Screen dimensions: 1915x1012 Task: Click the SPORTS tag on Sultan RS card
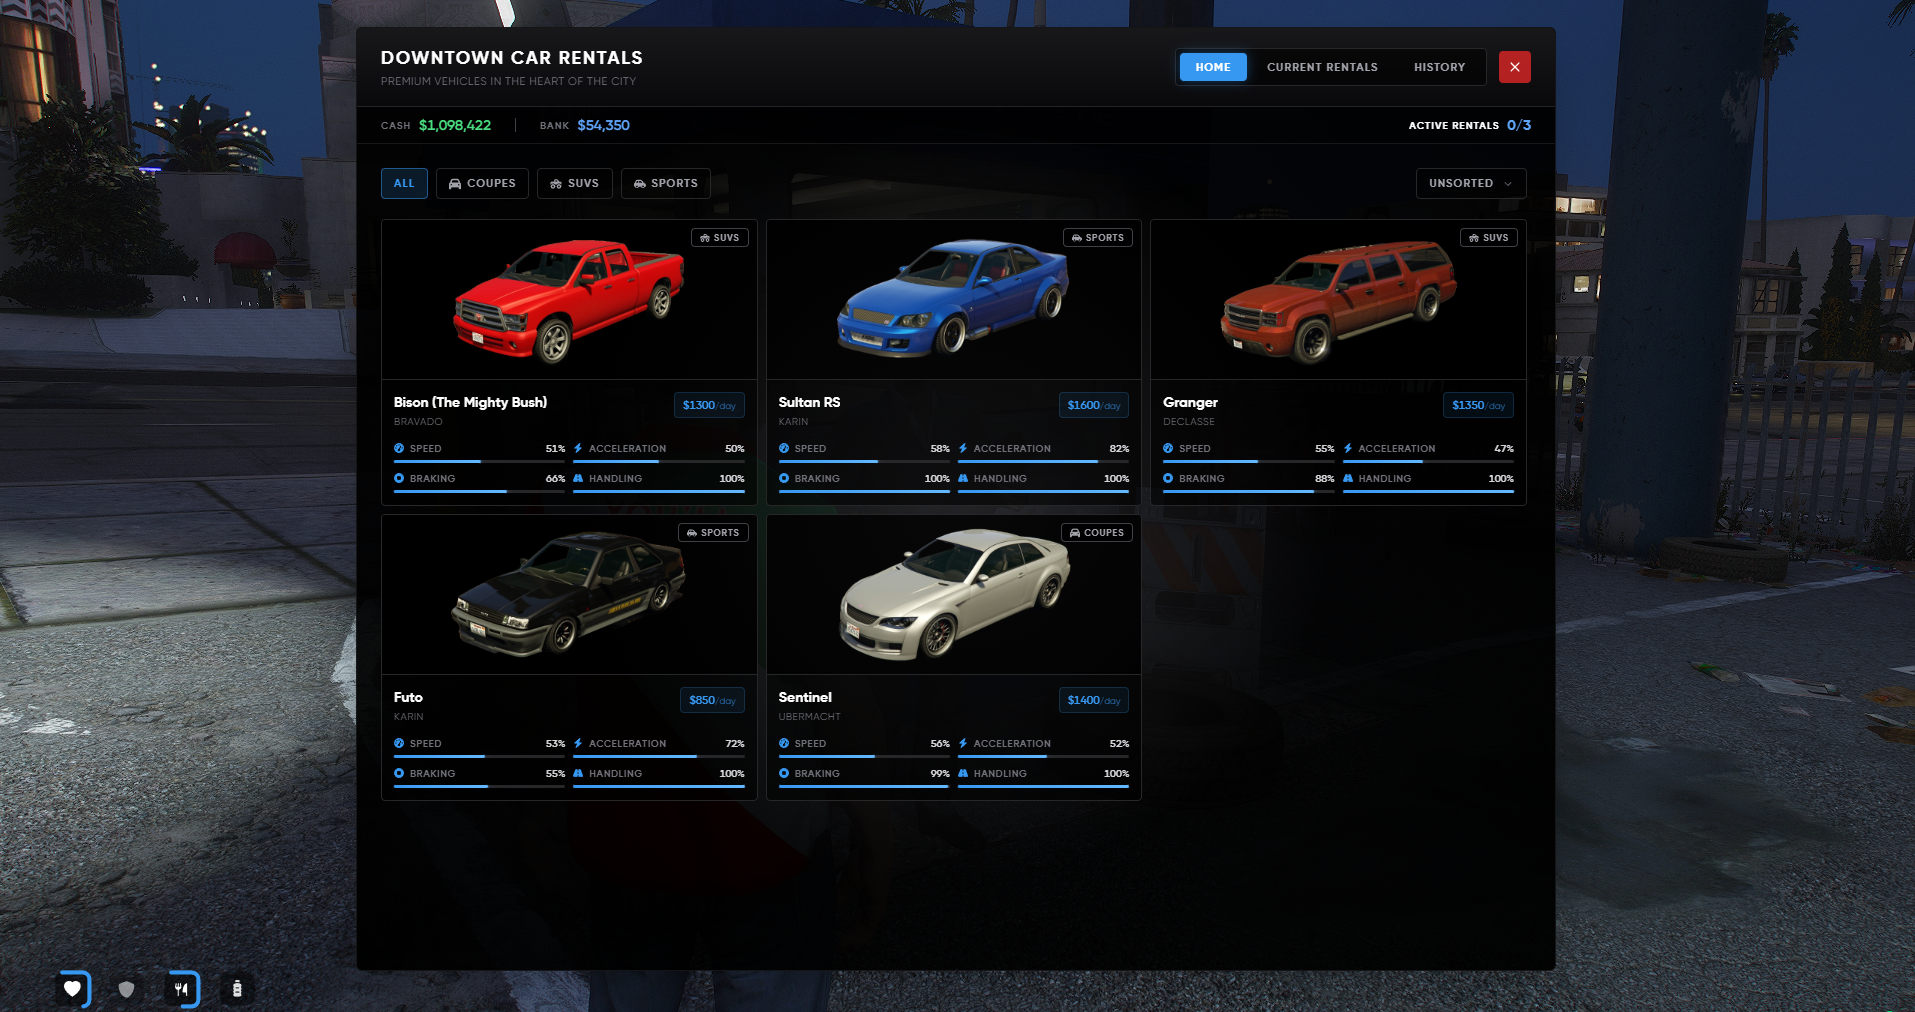coord(1098,238)
